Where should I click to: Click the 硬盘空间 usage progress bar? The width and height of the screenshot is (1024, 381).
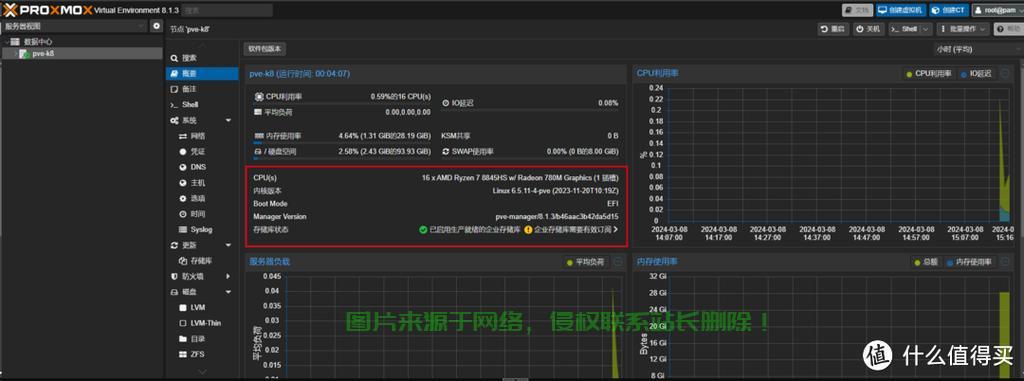click(x=342, y=158)
